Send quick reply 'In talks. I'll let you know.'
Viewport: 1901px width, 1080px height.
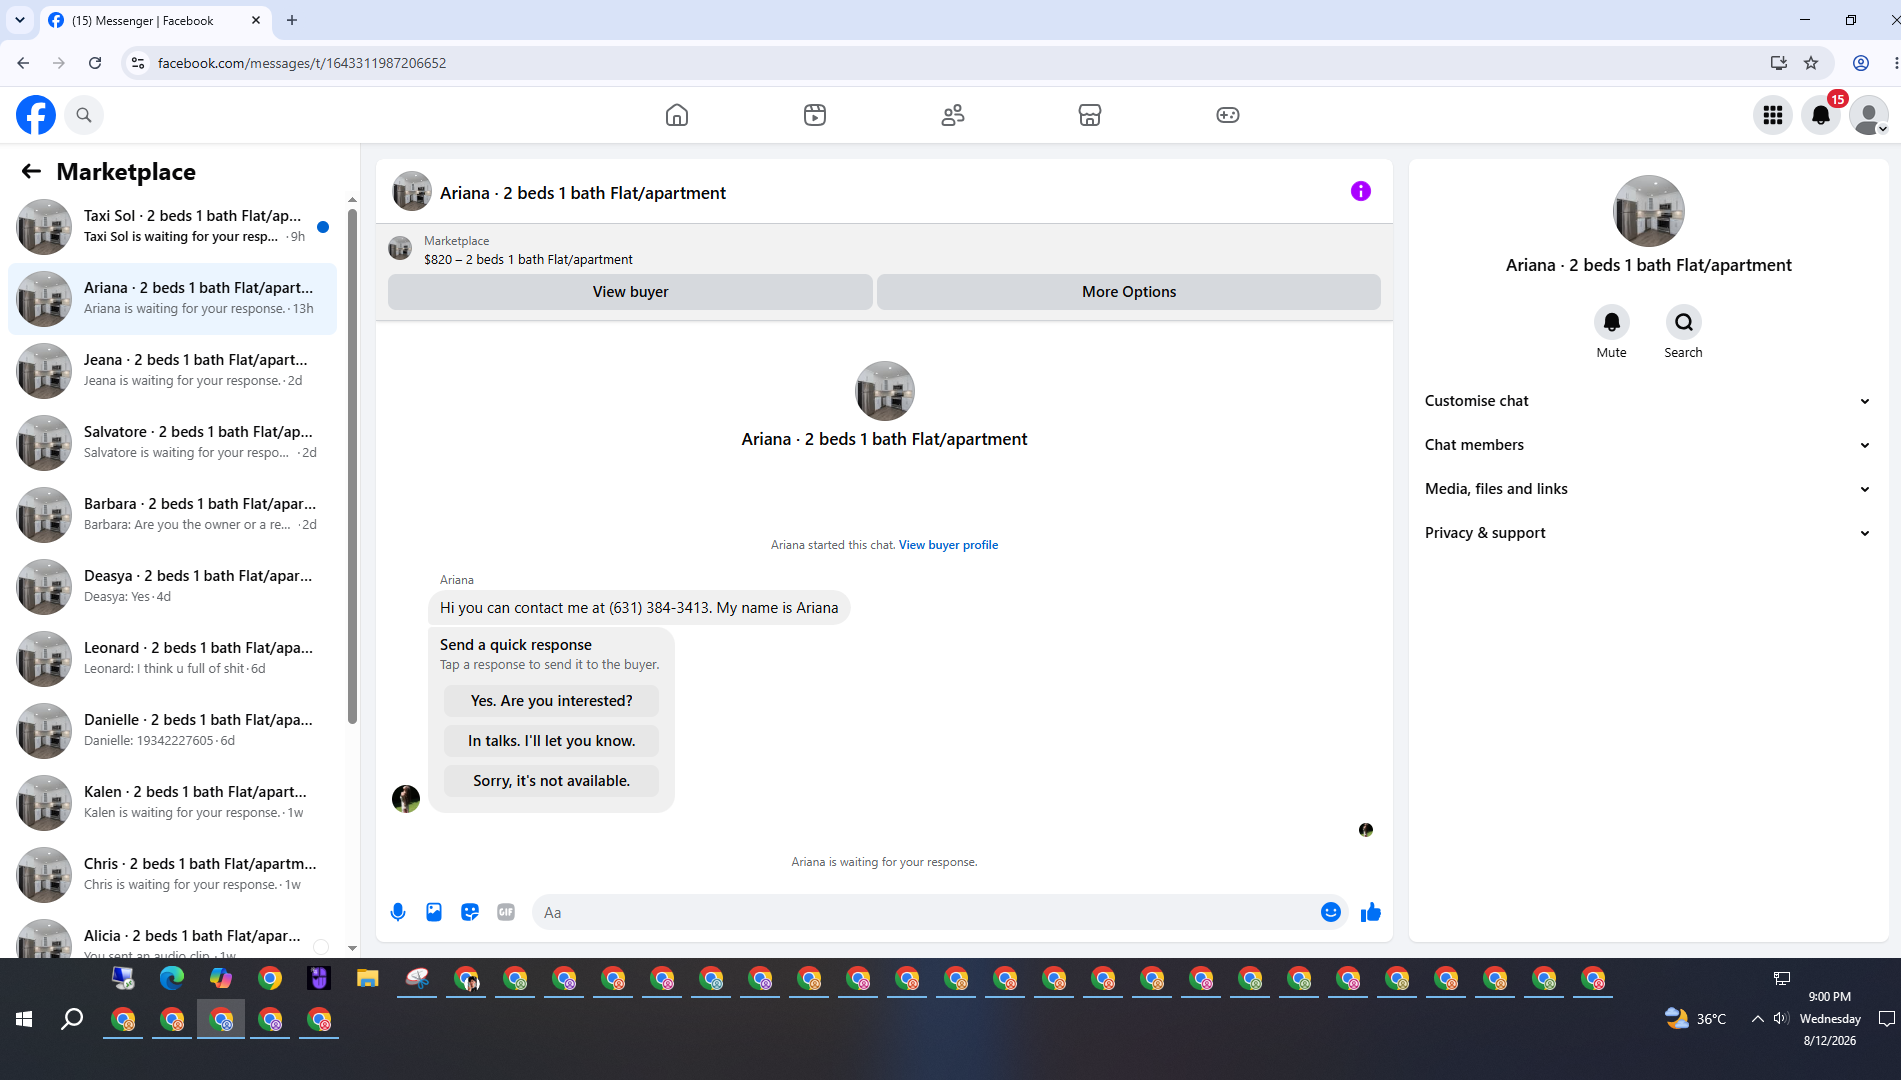(551, 741)
